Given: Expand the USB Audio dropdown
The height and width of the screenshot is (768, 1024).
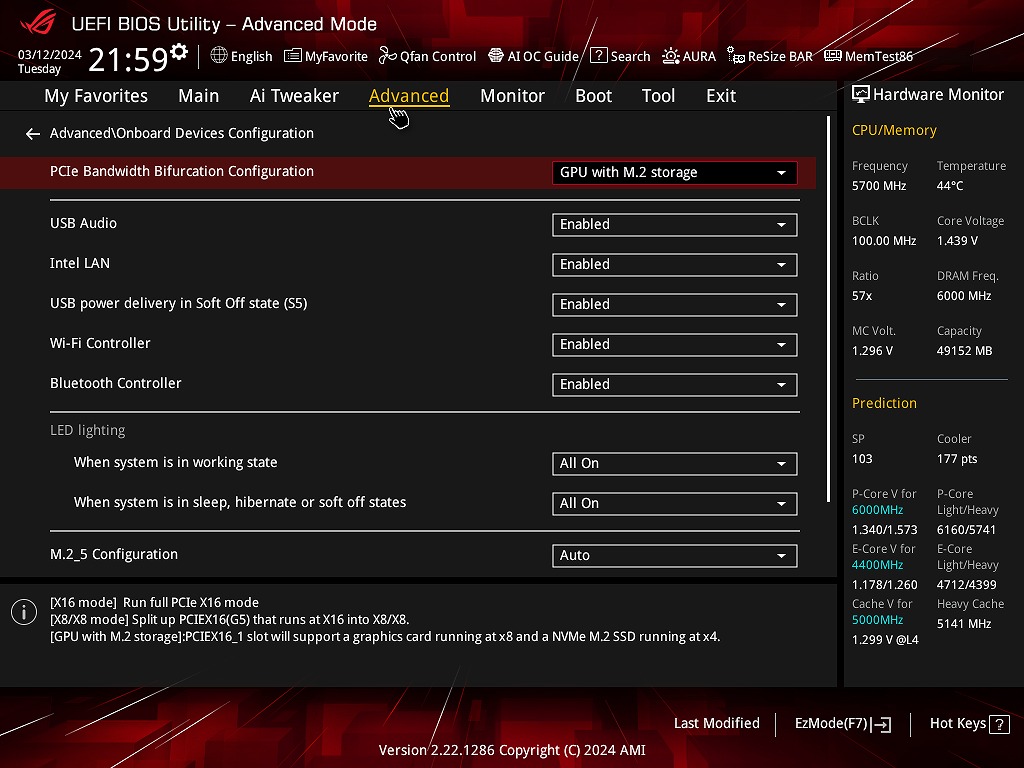Looking at the screenshot, I should (675, 225).
